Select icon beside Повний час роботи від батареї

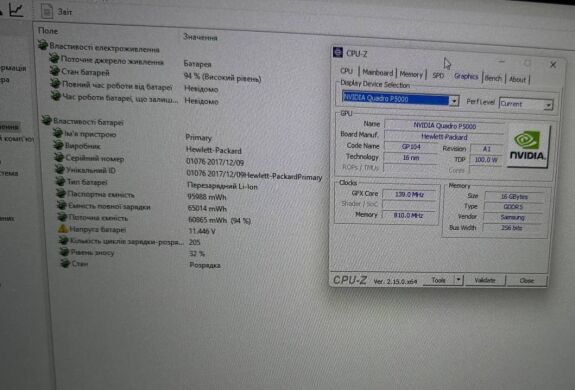click(55, 84)
